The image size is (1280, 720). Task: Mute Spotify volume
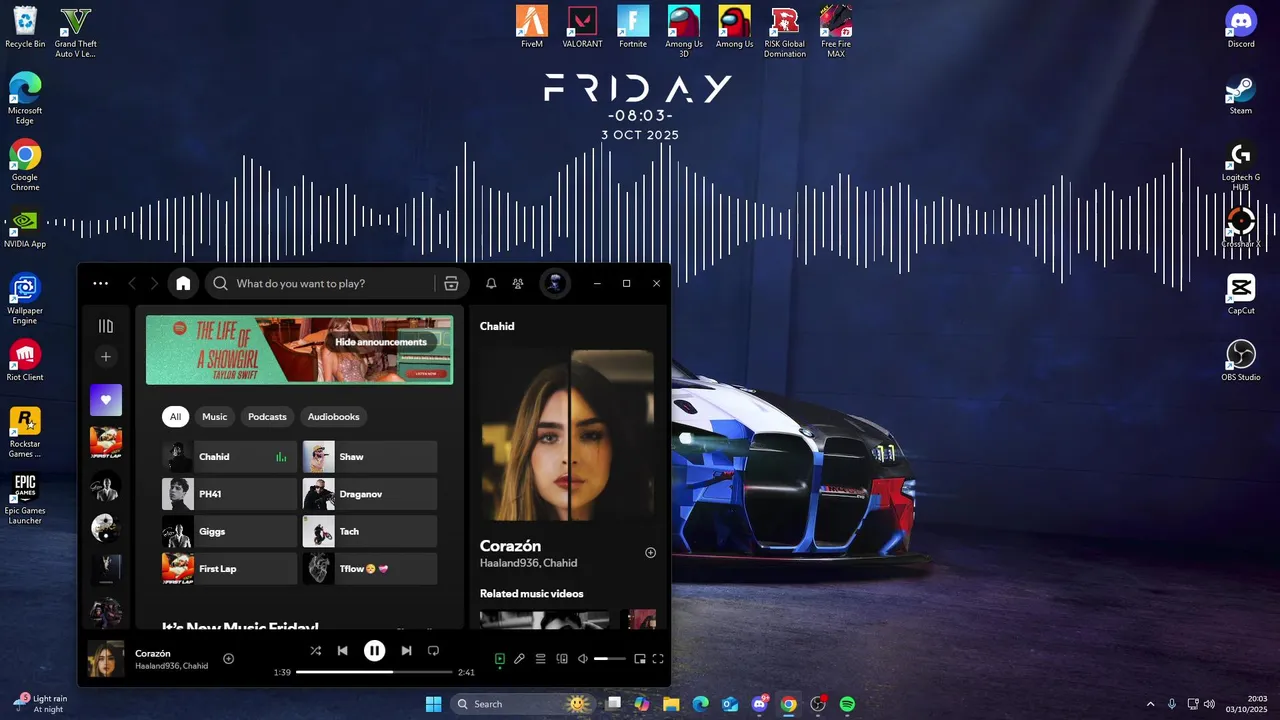pos(583,659)
